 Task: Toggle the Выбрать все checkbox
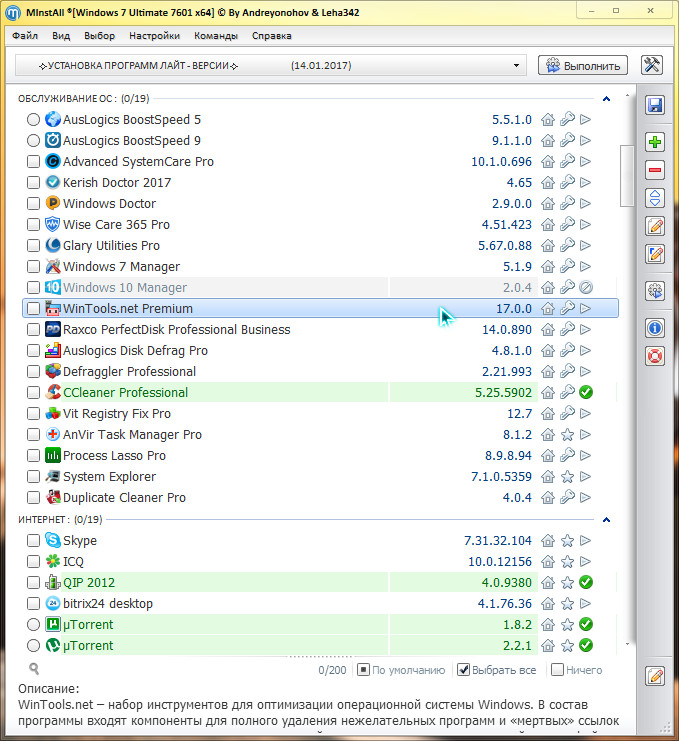(463, 670)
